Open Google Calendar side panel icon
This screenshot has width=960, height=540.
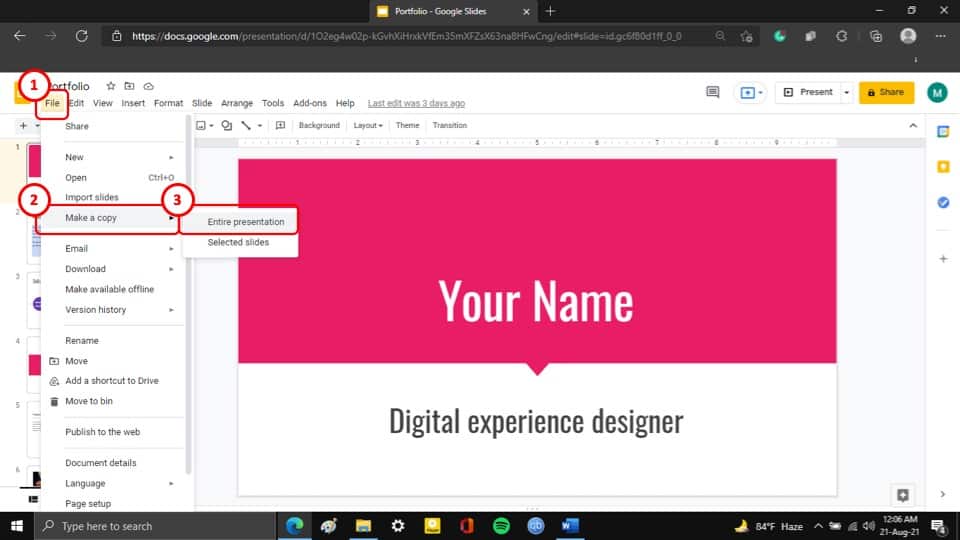pos(943,132)
